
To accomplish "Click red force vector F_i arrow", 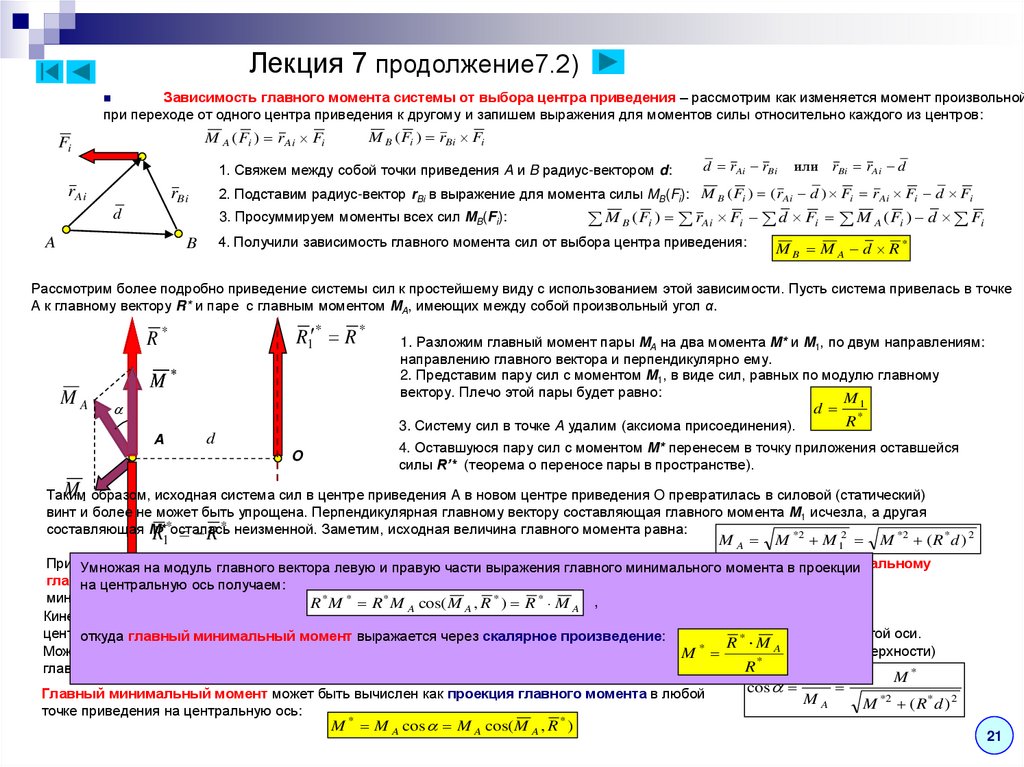I will (110, 156).
